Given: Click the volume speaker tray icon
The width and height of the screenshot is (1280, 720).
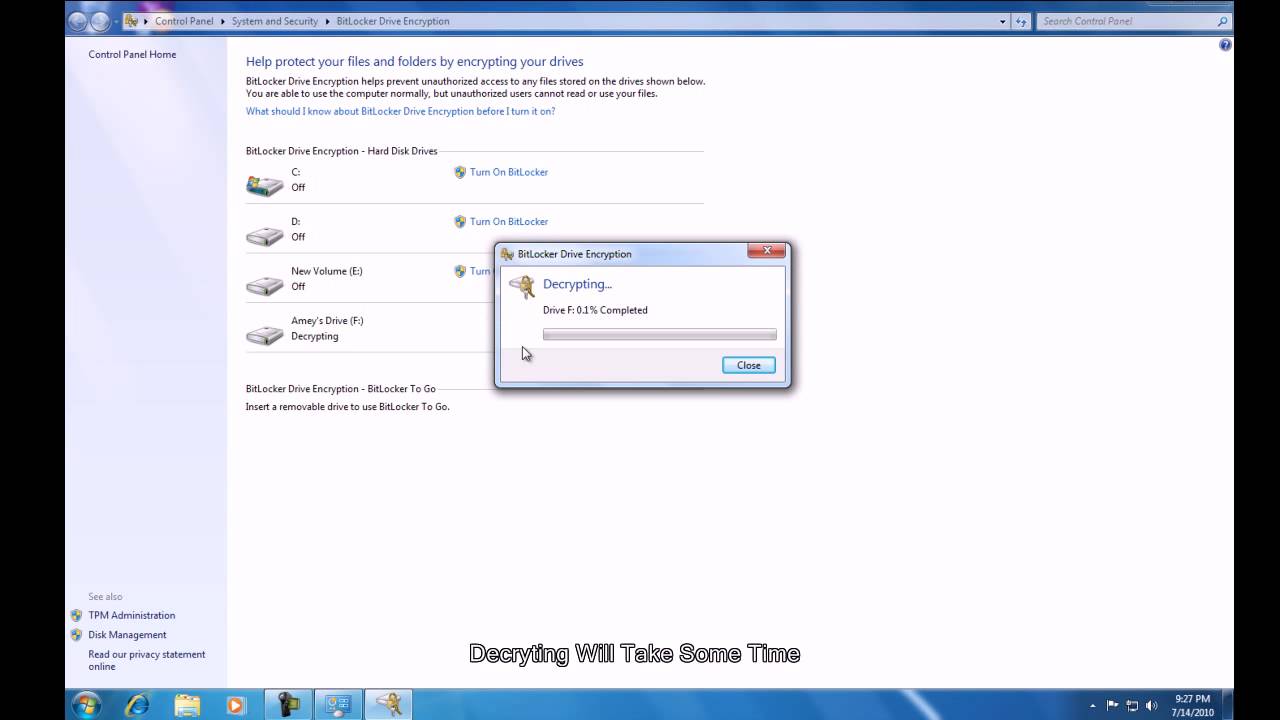Looking at the screenshot, I should [1152, 705].
